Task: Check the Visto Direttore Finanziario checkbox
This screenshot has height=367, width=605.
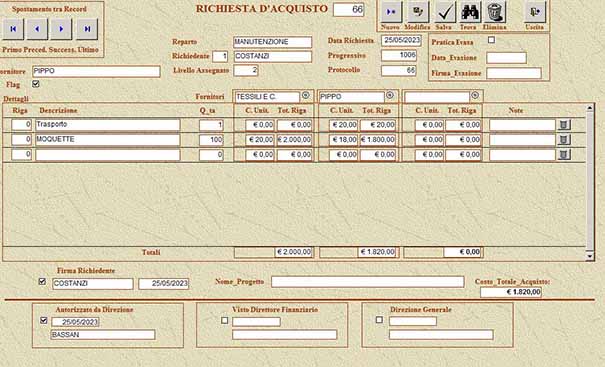Action: tap(225, 320)
